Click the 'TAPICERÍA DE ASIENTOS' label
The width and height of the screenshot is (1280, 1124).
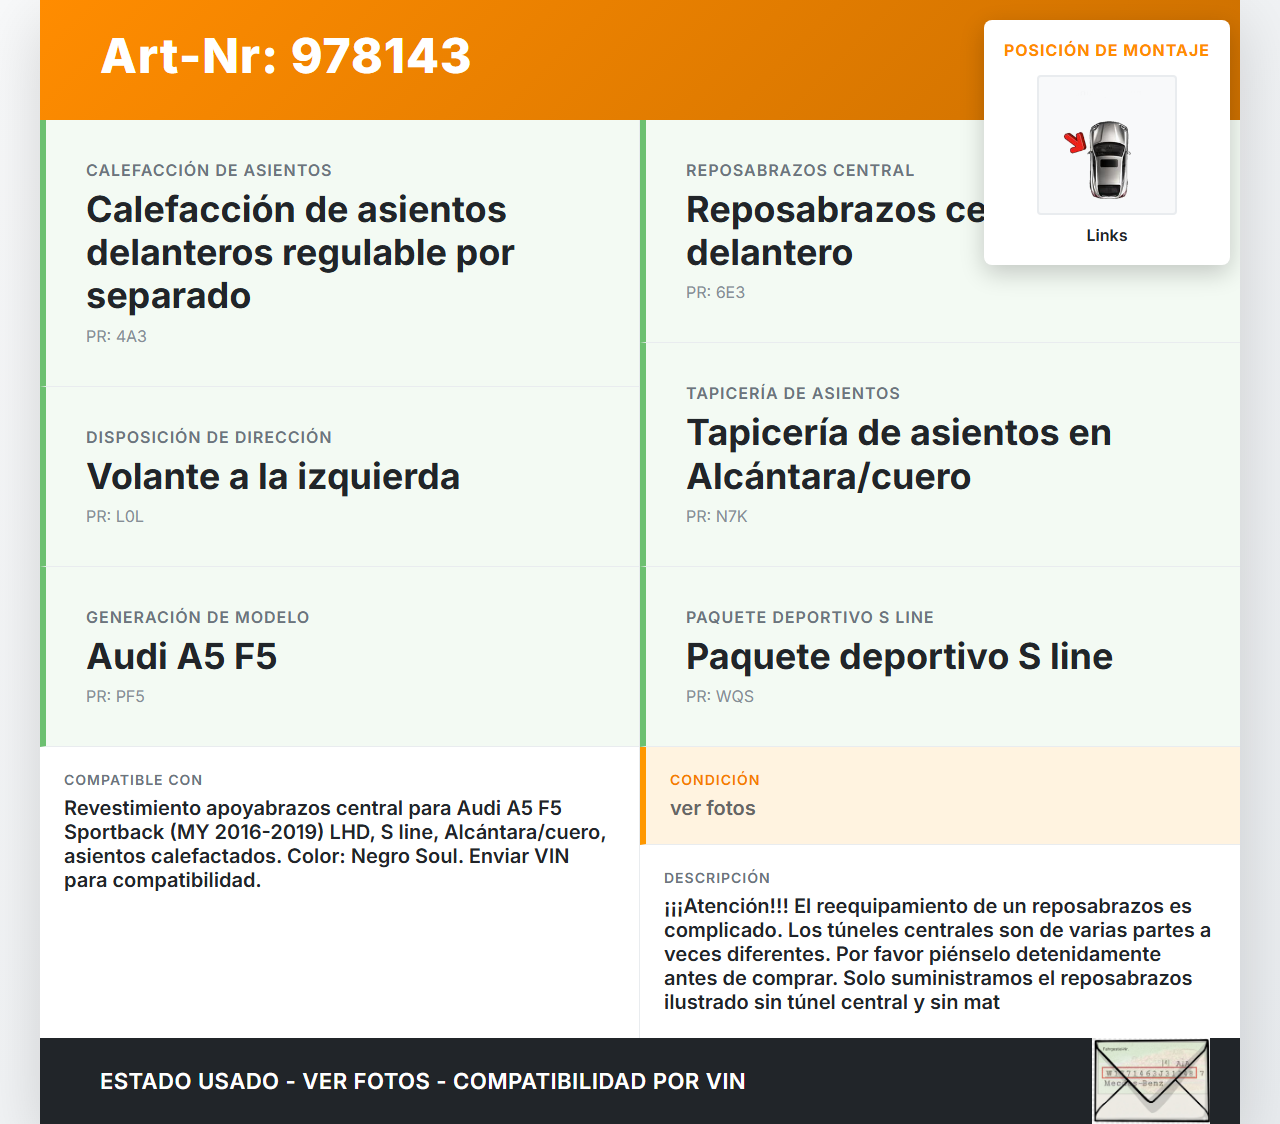click(793, 393)
